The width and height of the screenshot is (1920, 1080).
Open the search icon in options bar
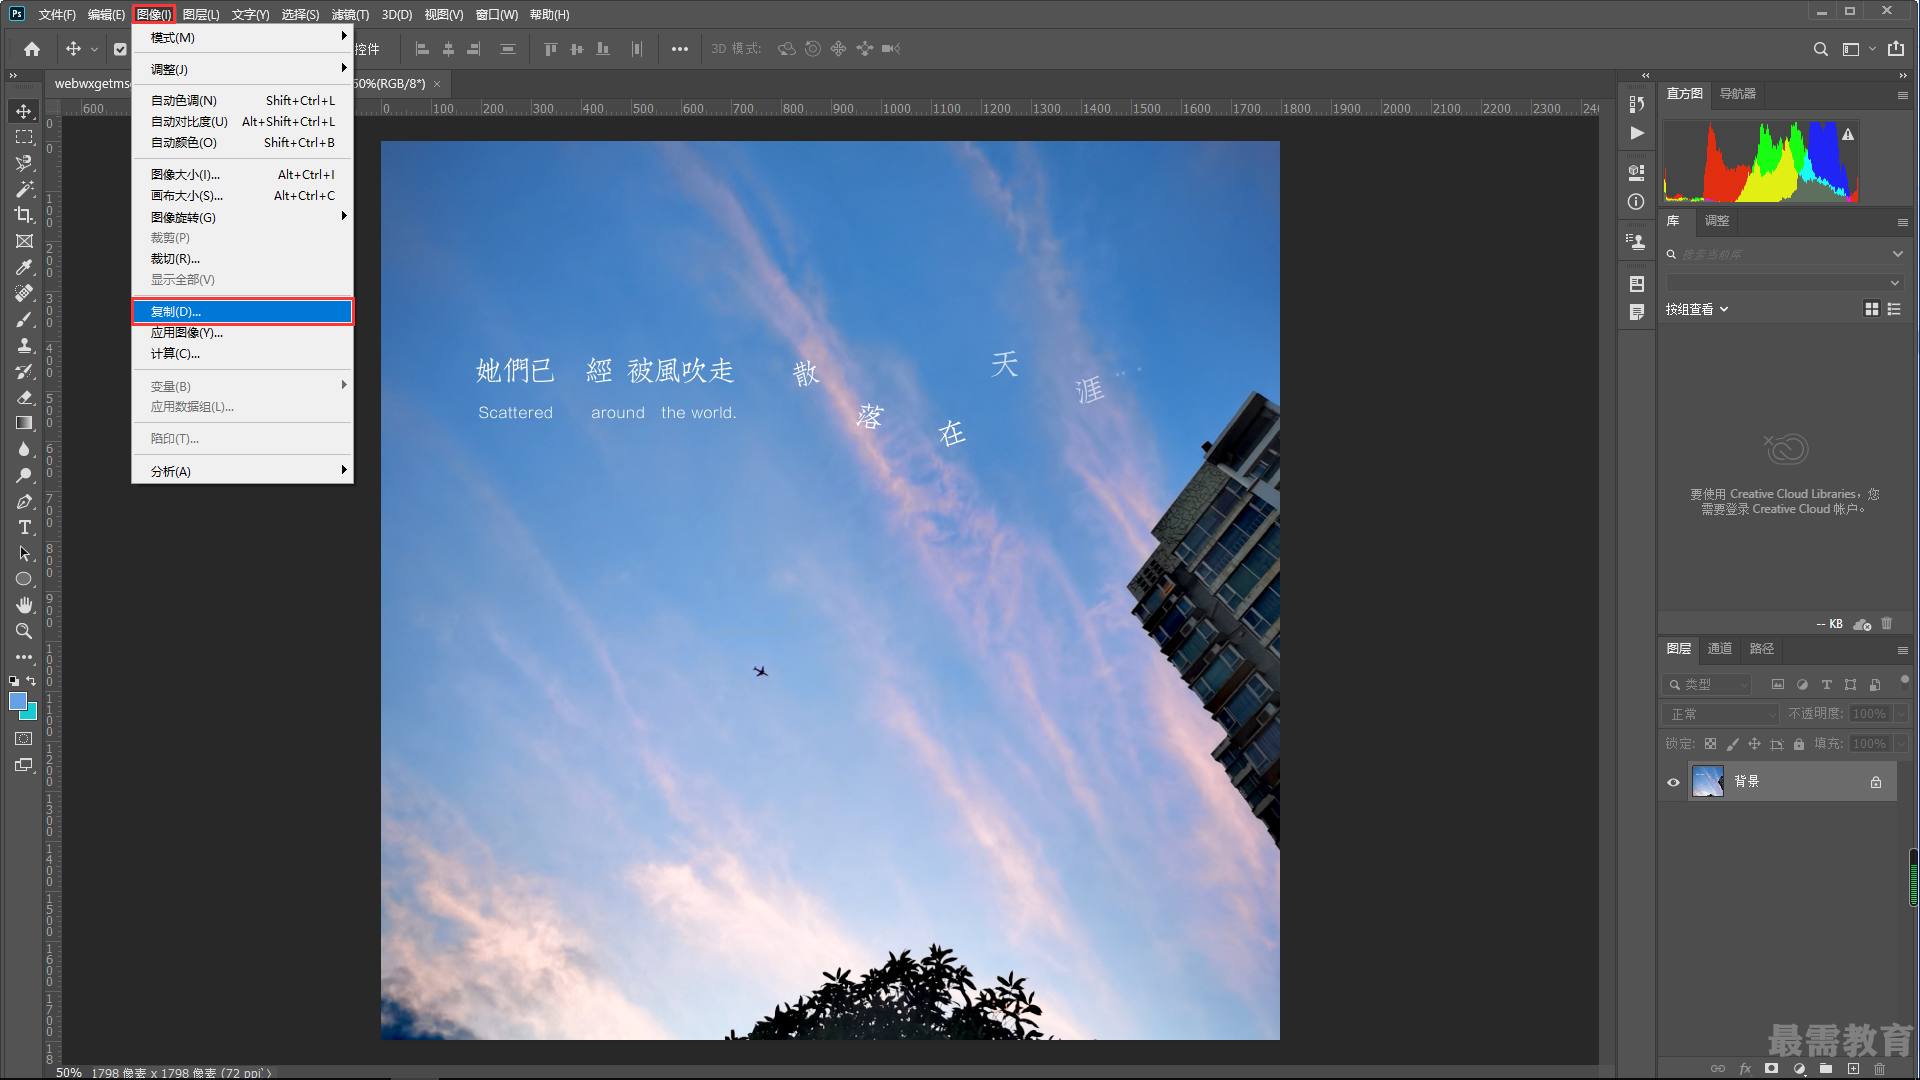pos(1820,49)
